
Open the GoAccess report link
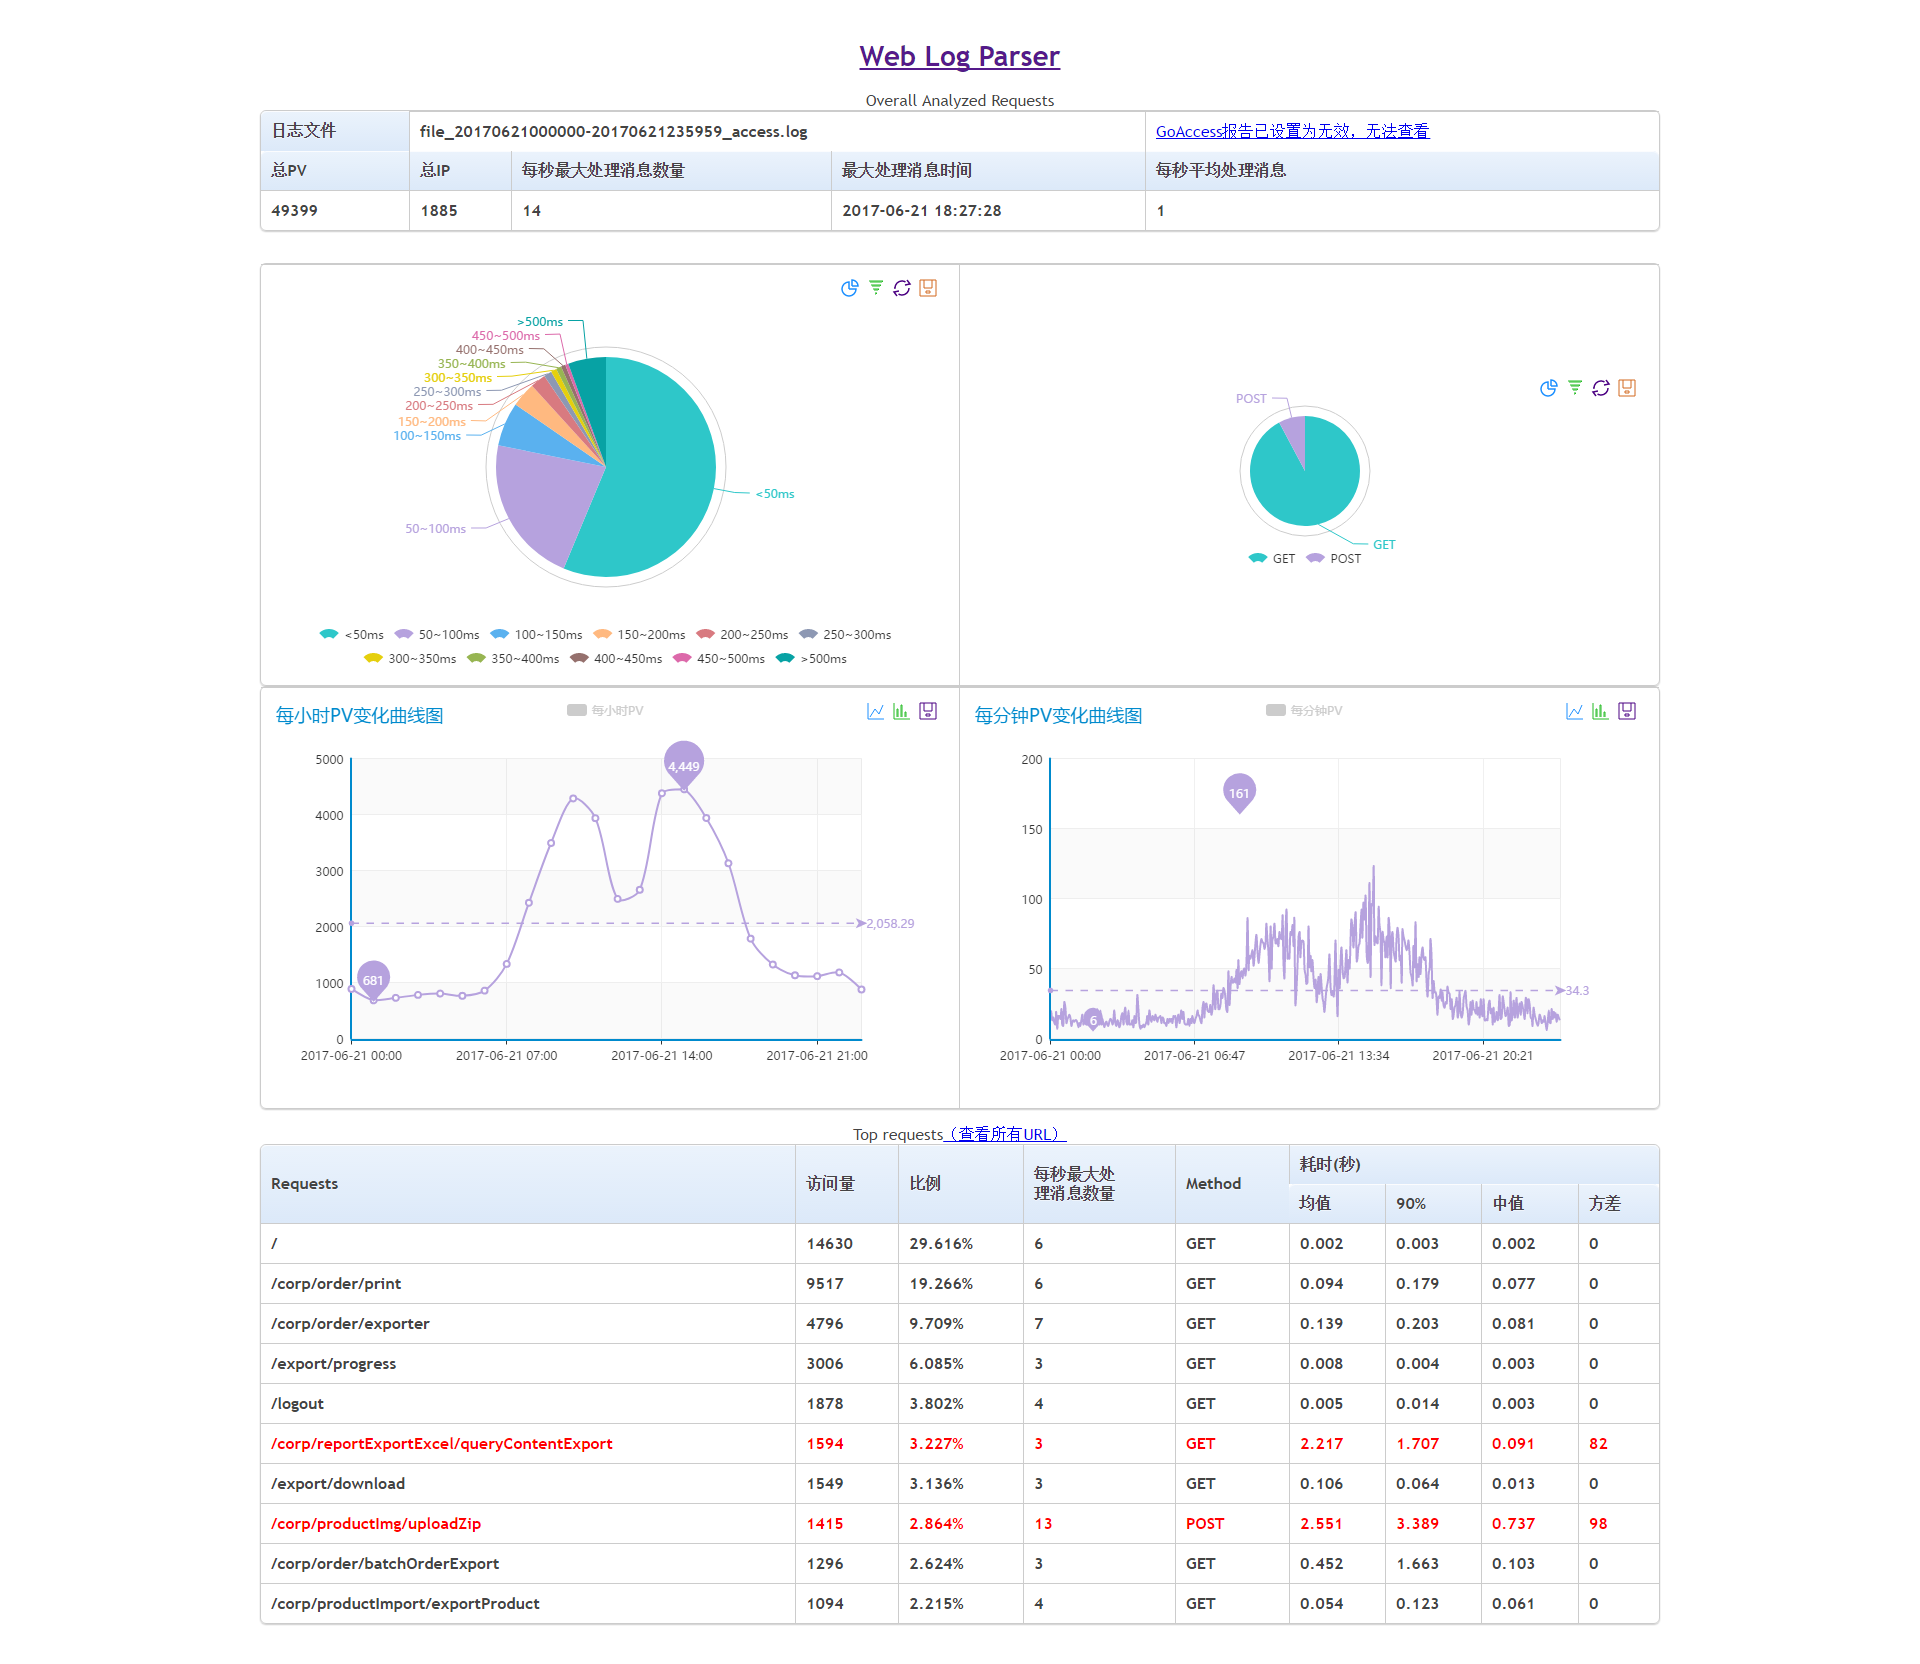[1292, 131]
